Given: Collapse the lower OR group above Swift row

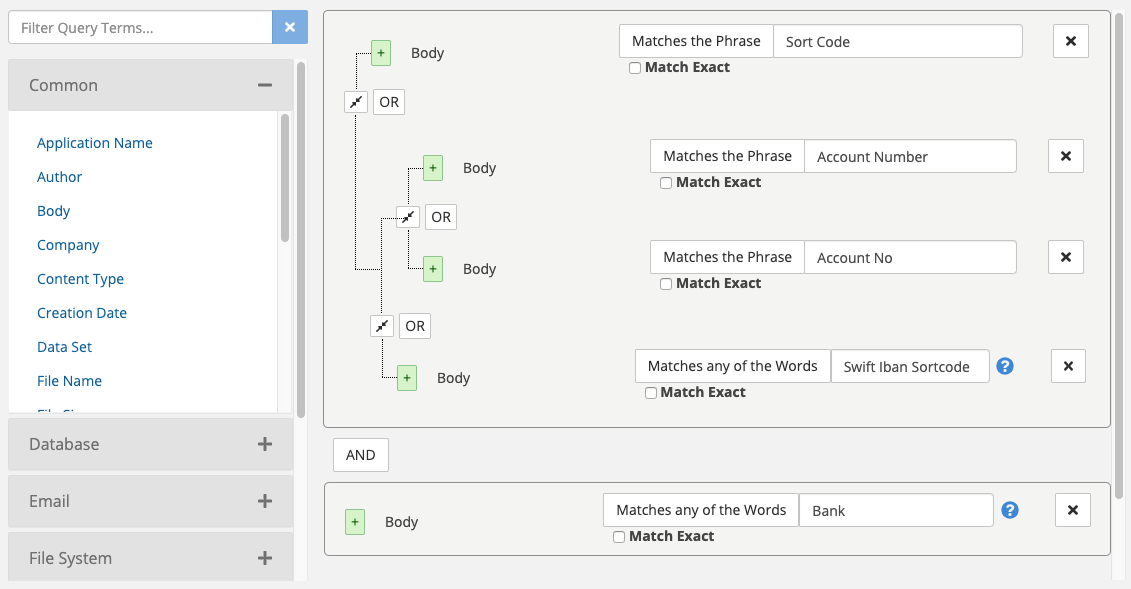Looking at the screenshot, I should (382, 326).
